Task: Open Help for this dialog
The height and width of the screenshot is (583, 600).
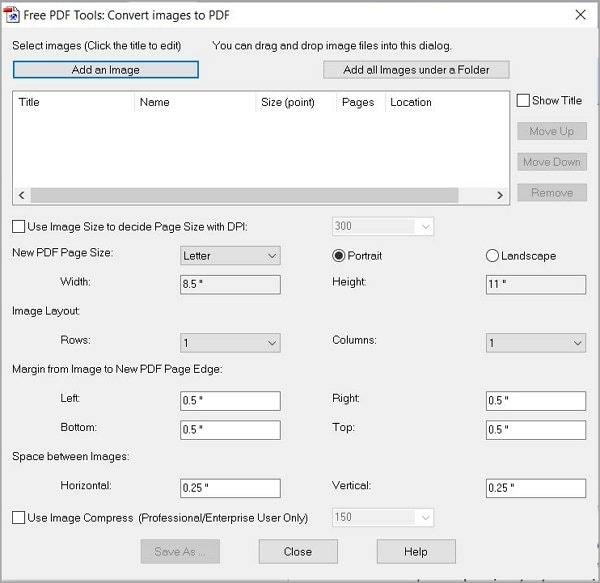Action: click(x=416, y=551)
